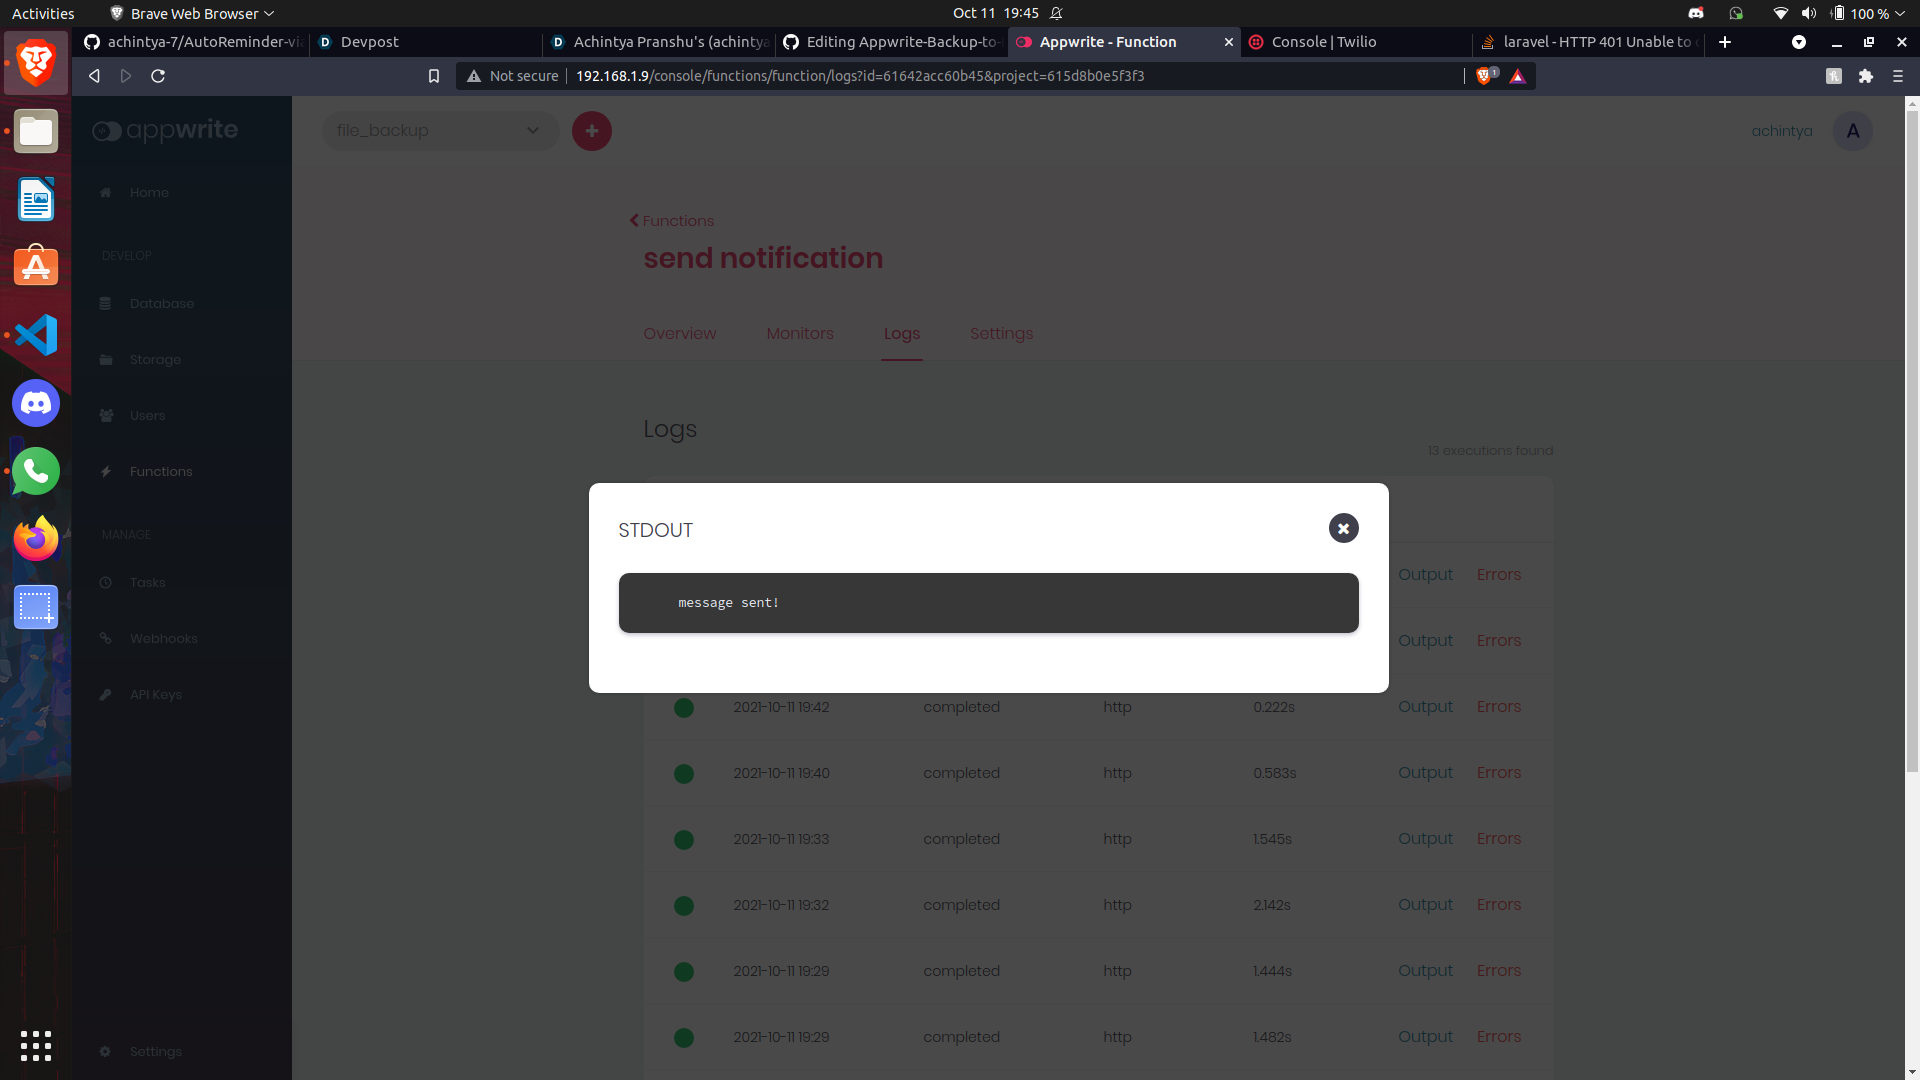Open the Brave main menu
This screenshot has width=1920, height=1080.
1897,76
